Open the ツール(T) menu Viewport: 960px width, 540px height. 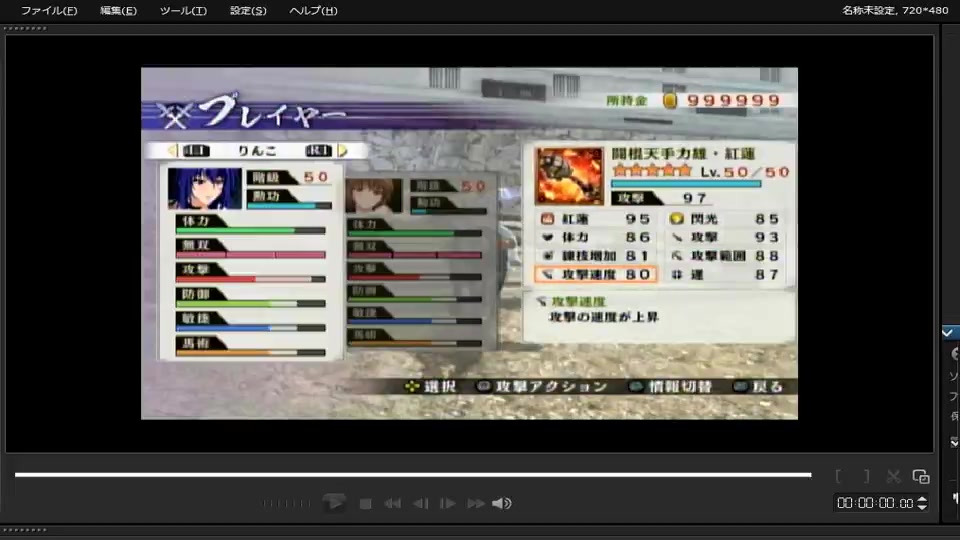point(183,10)
